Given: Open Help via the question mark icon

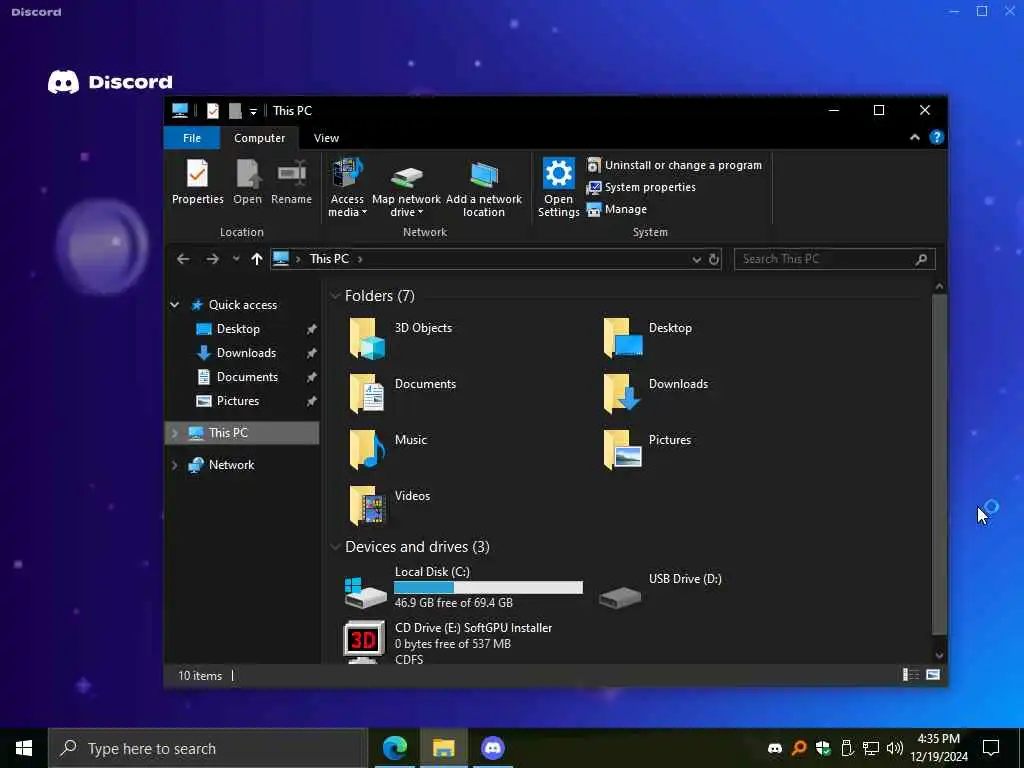Looking at the screenshot, I should pyautogui.click(x=936, y=137).
